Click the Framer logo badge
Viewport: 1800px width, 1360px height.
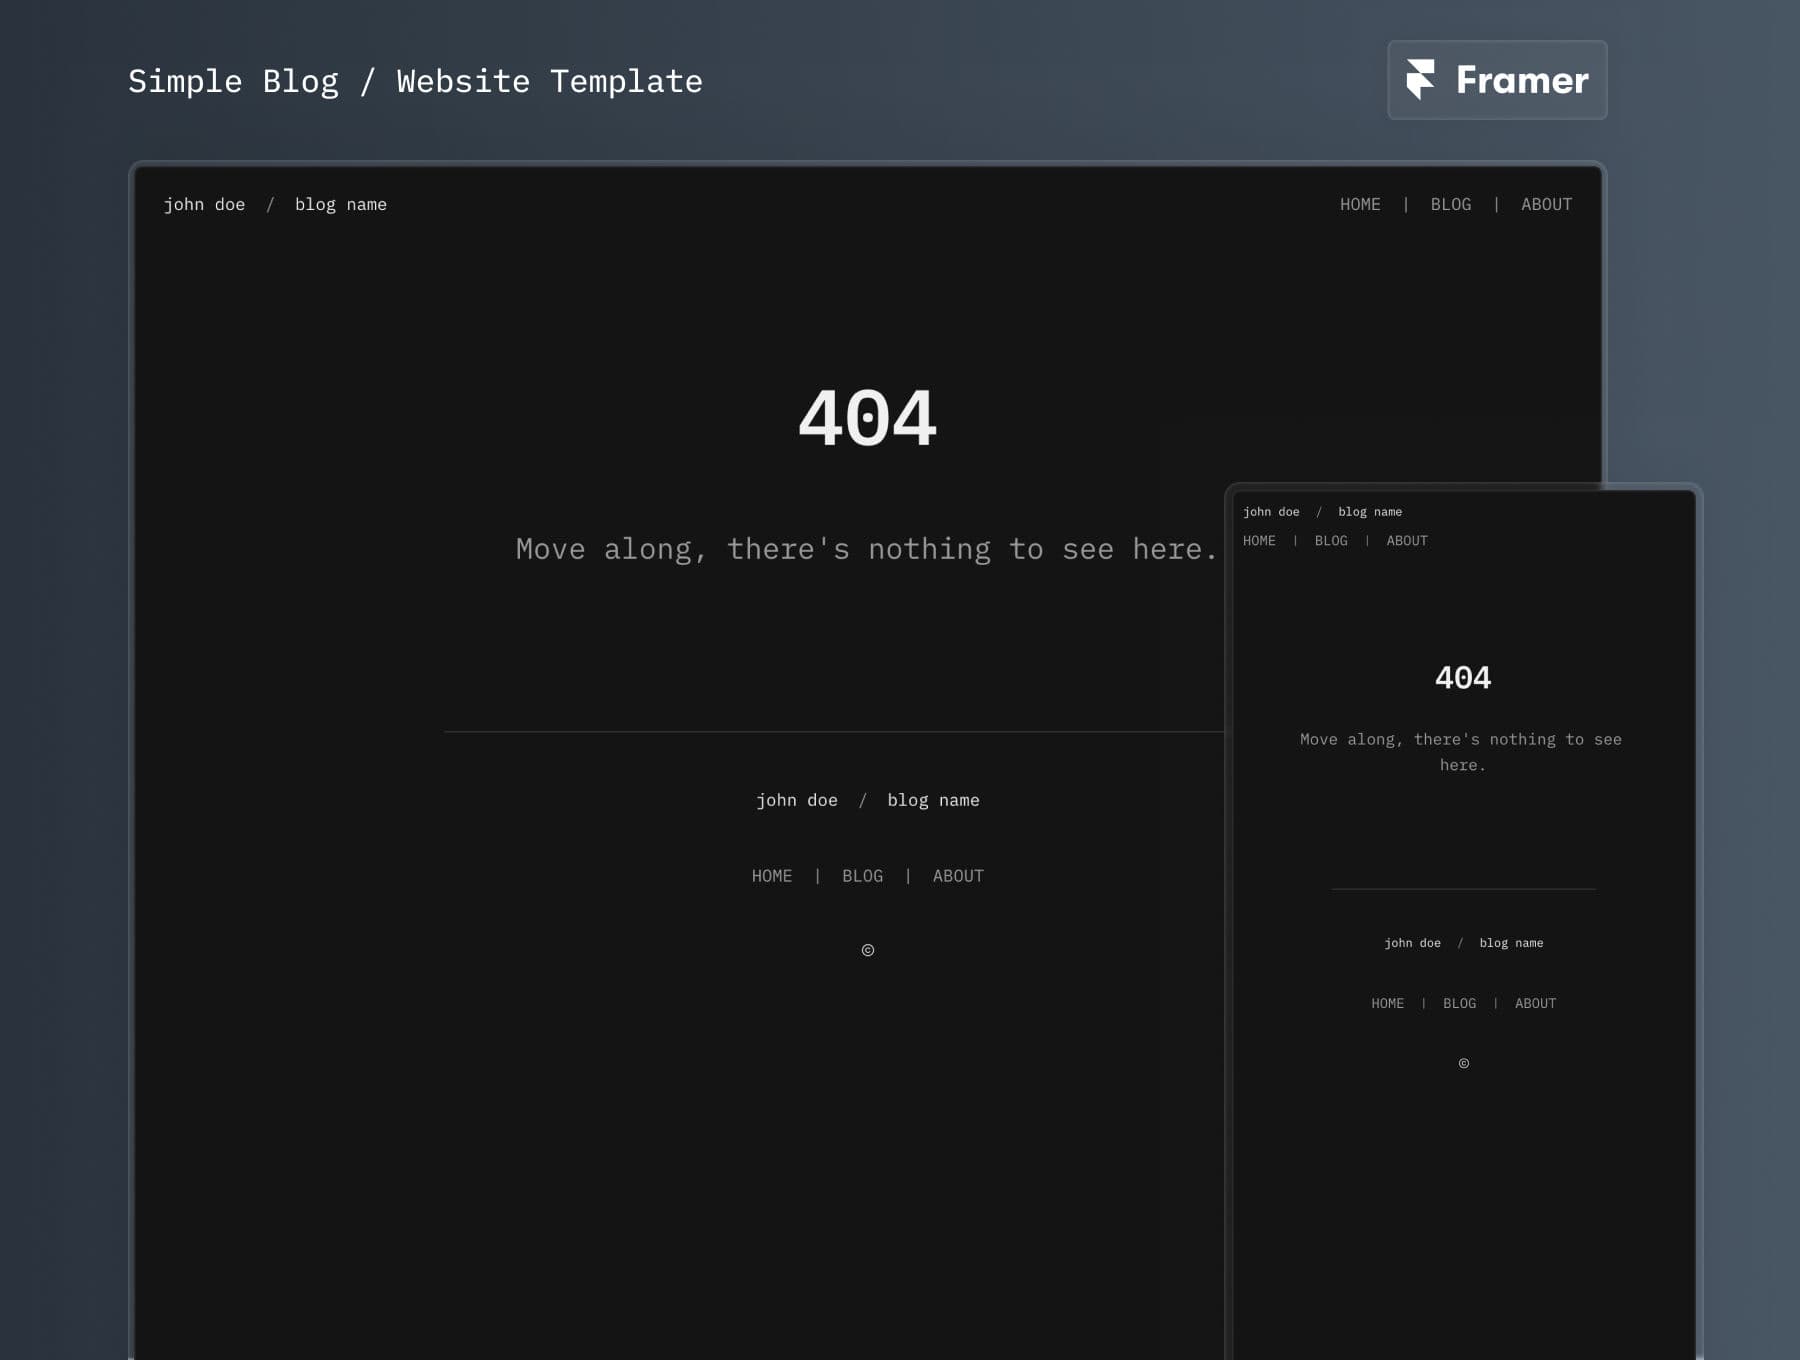(x=1497, y=80)
